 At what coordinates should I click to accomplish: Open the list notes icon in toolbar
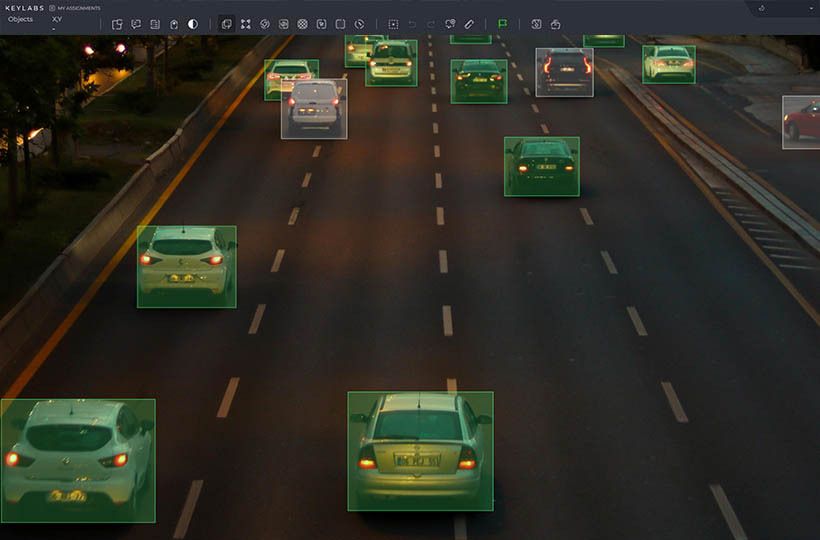coord(155,24)
